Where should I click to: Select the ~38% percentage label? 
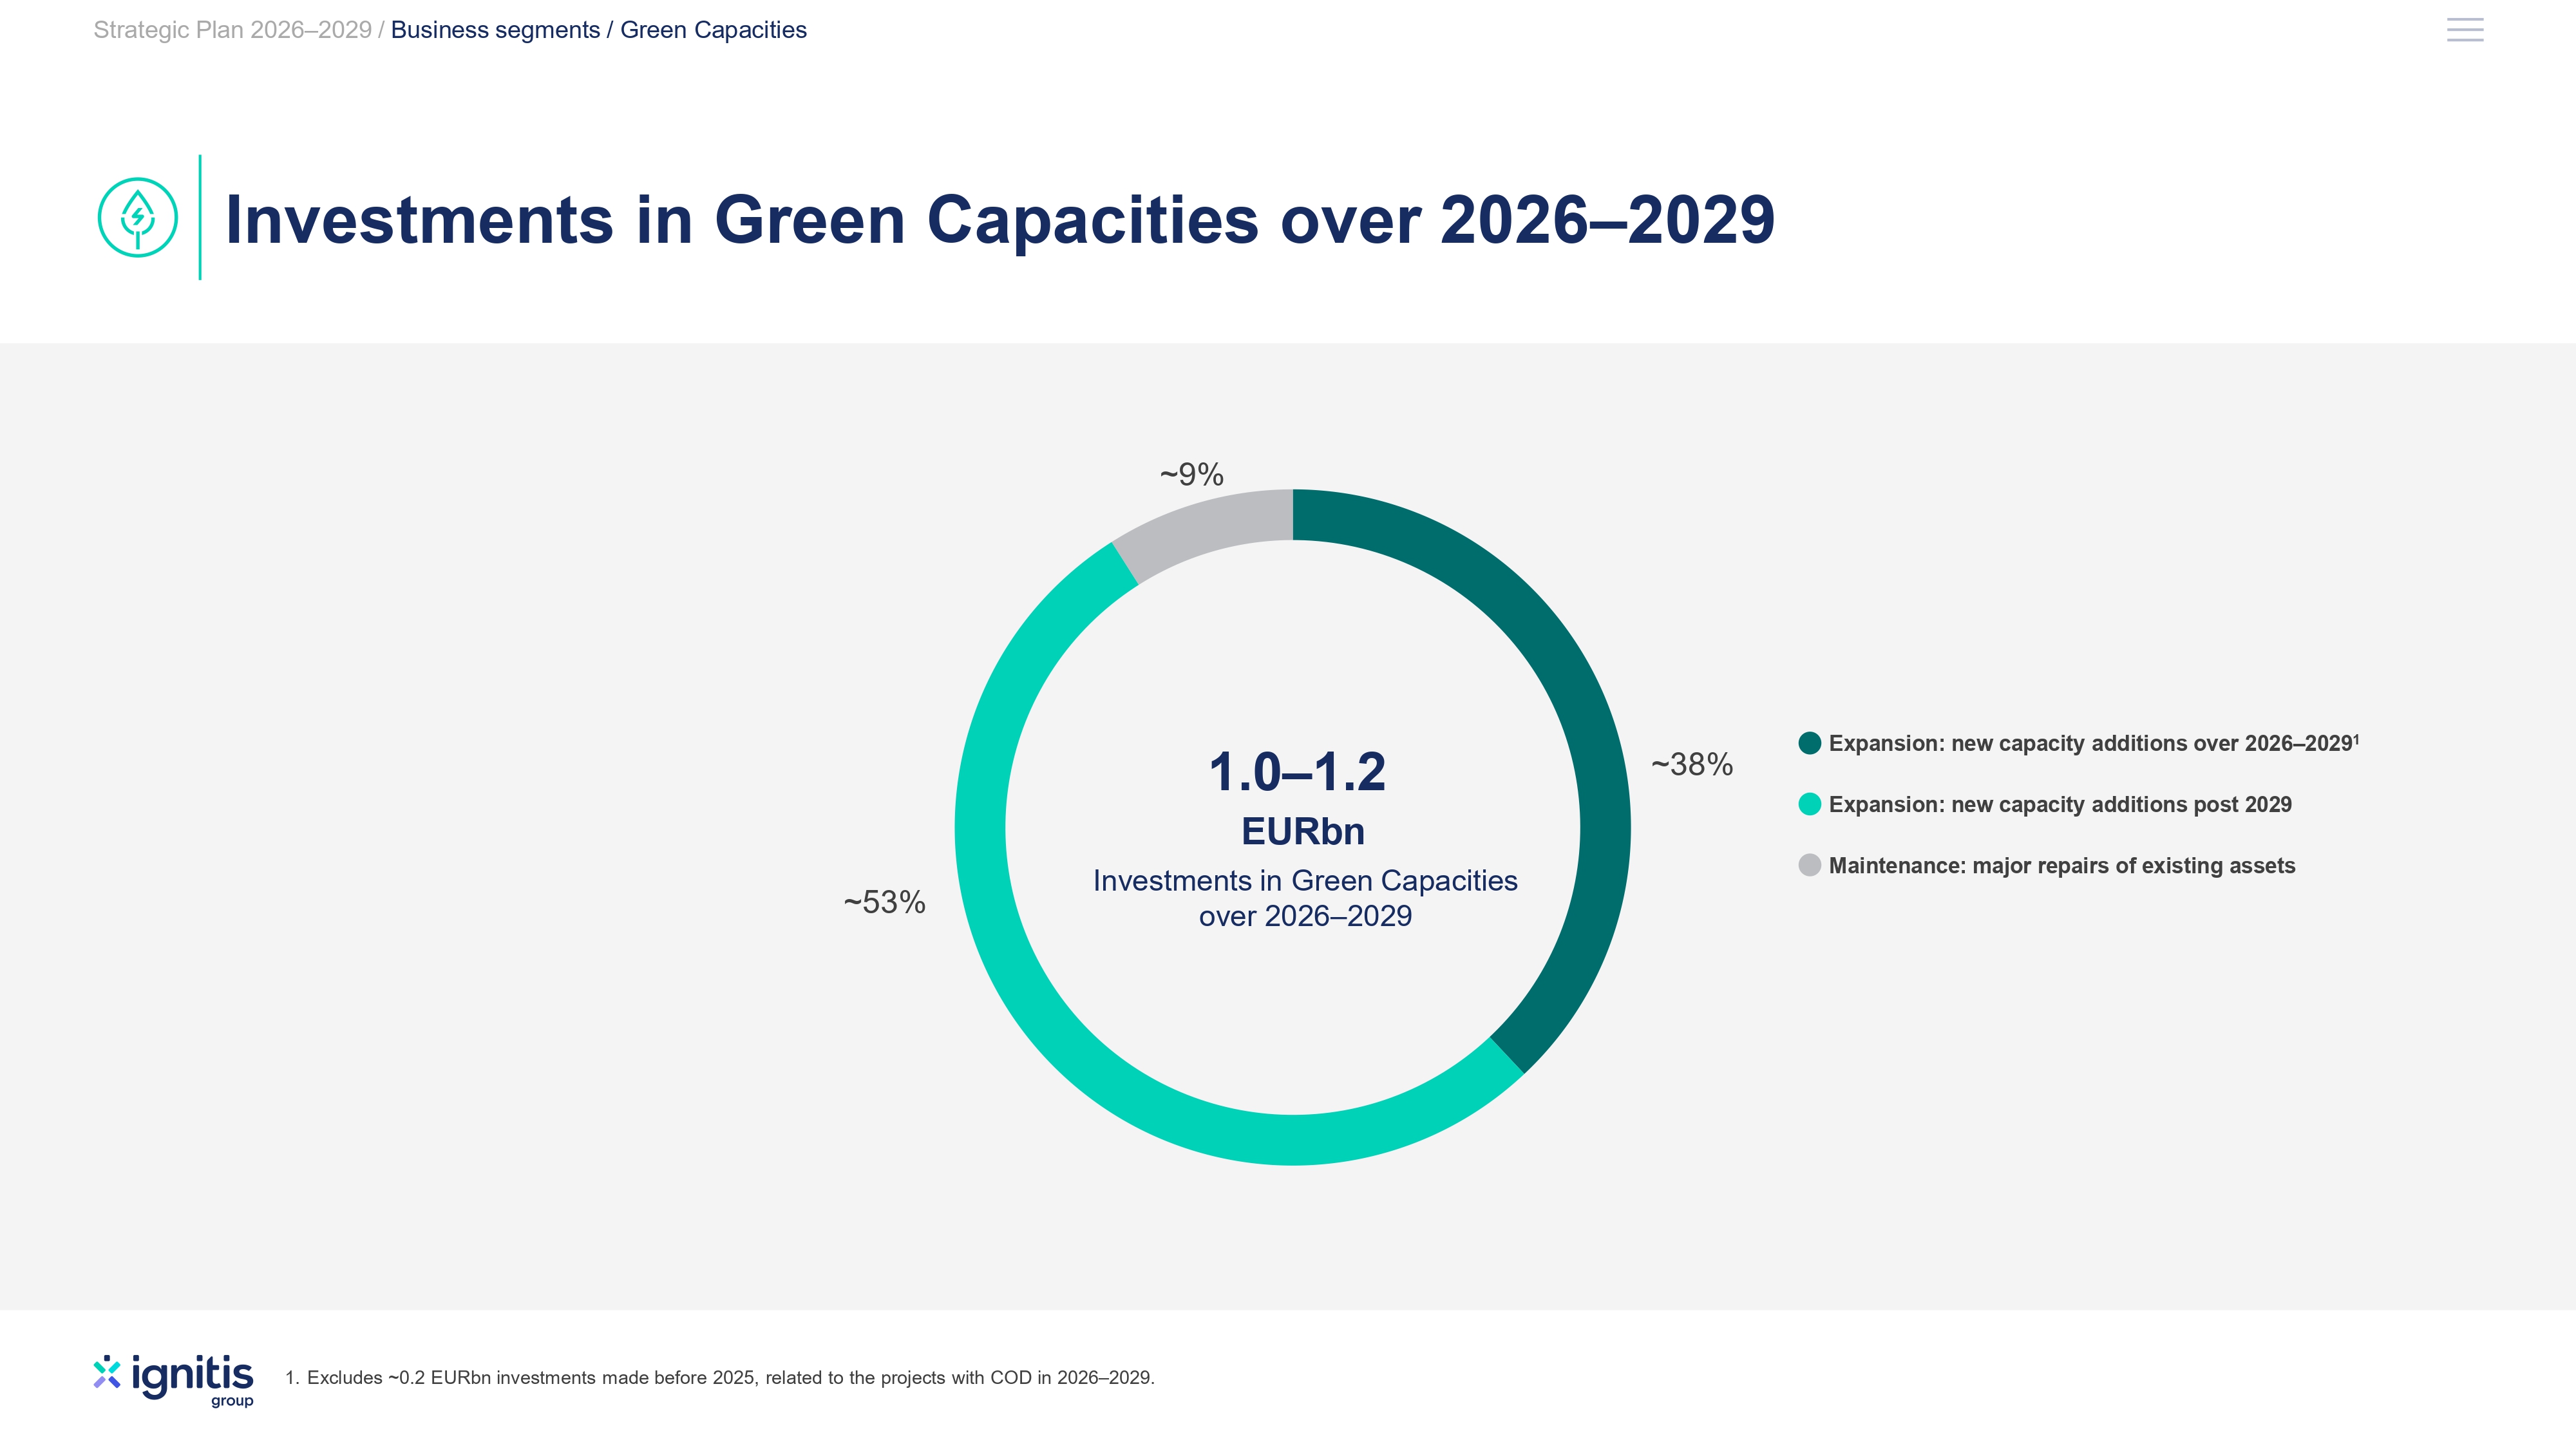tap(1692, 765)
